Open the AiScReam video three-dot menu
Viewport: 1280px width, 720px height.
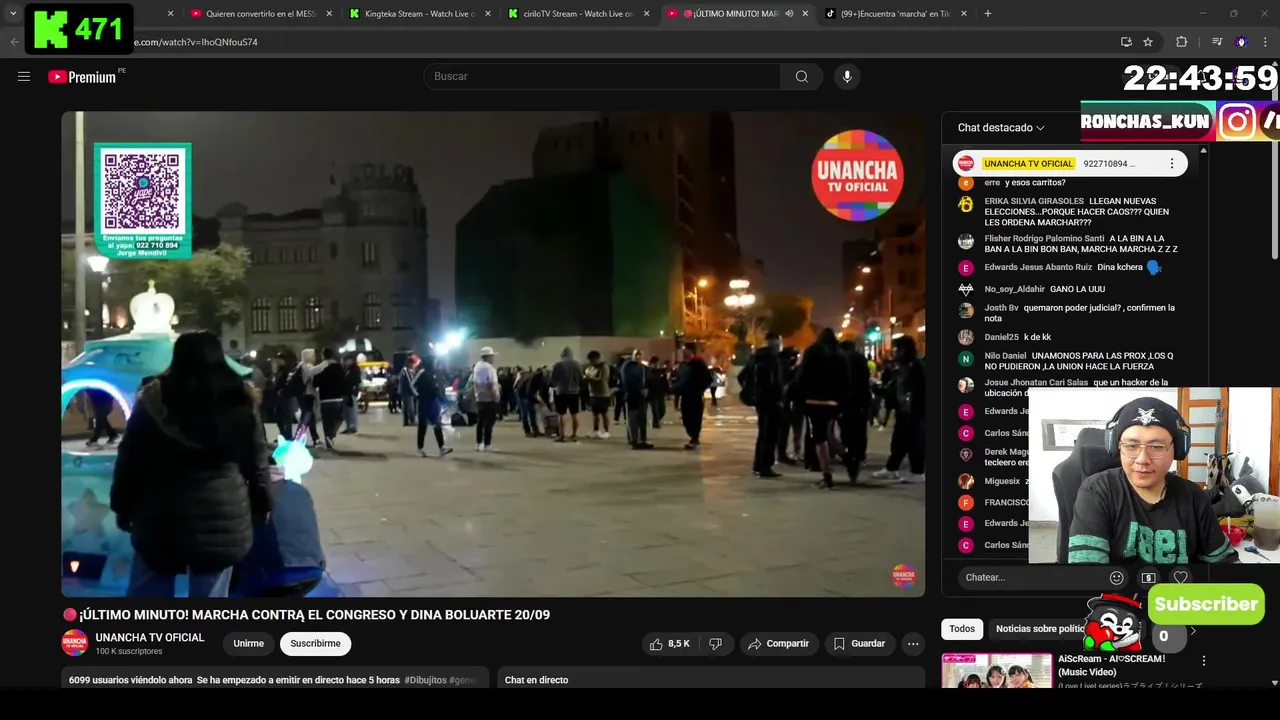(1204, 661)
